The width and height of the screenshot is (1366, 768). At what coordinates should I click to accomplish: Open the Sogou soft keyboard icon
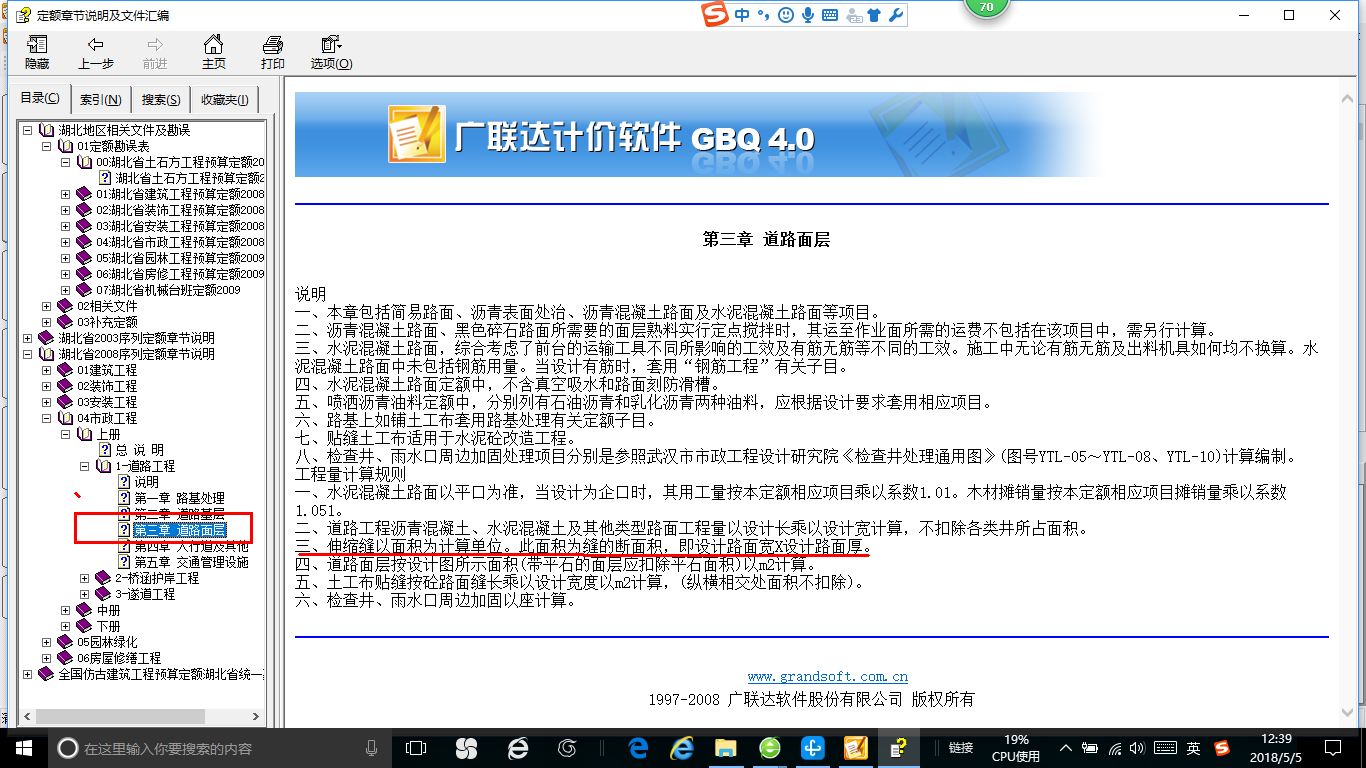[x=830, y=15]
